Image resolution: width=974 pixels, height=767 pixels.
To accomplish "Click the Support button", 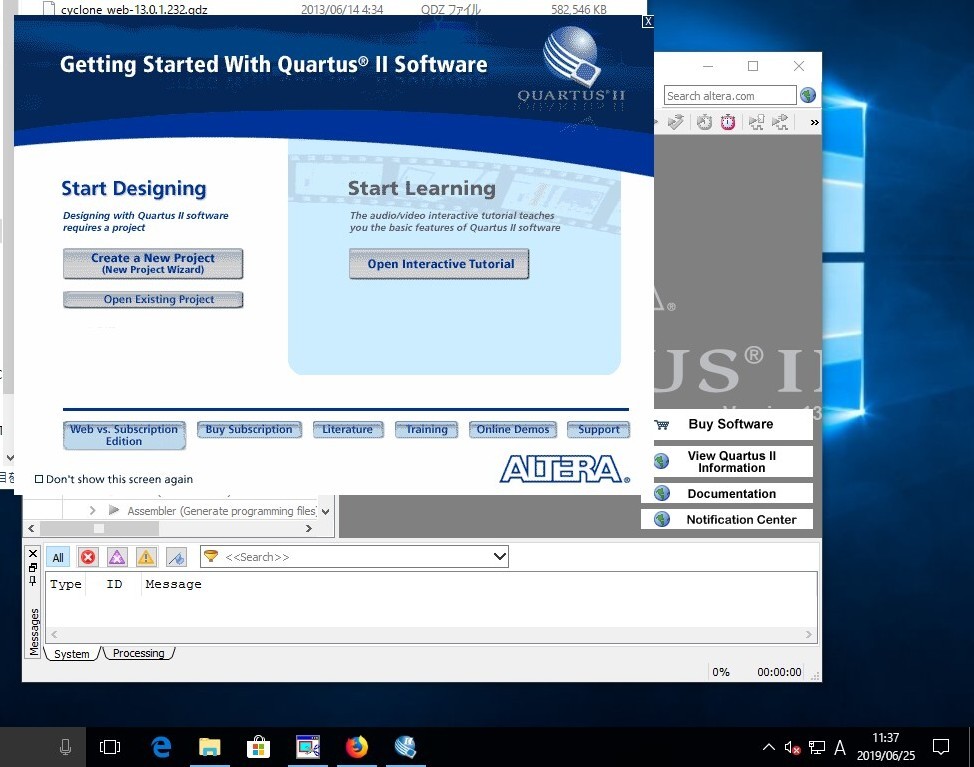I will pyautogui.click(x=599, y=429).
